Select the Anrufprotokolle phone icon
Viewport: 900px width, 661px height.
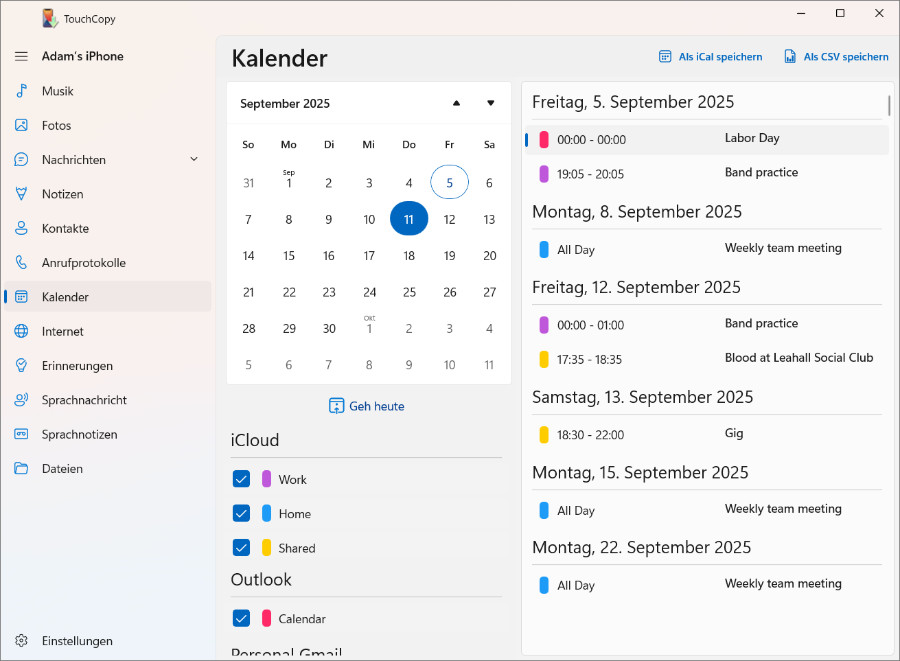pos(21,263)
